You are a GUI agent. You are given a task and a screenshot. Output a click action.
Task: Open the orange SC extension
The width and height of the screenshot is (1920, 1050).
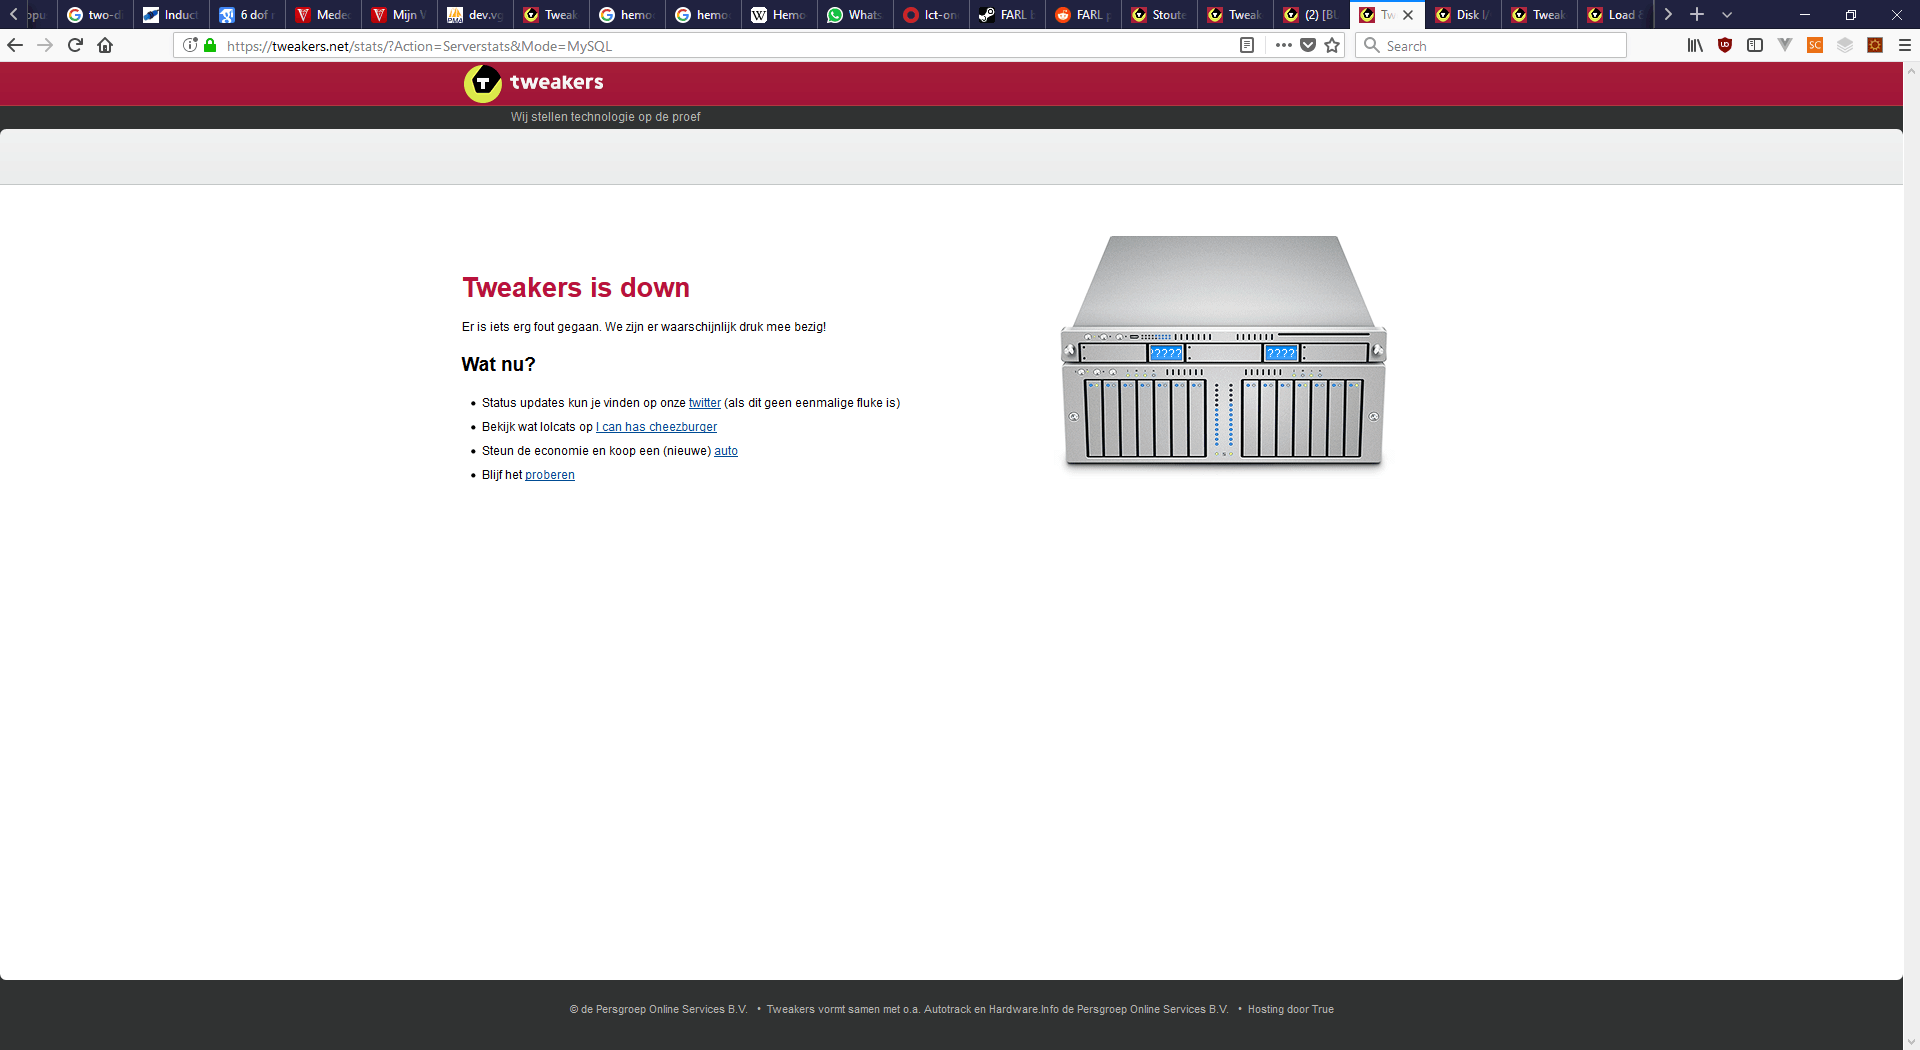click(x=1815, y=45)
